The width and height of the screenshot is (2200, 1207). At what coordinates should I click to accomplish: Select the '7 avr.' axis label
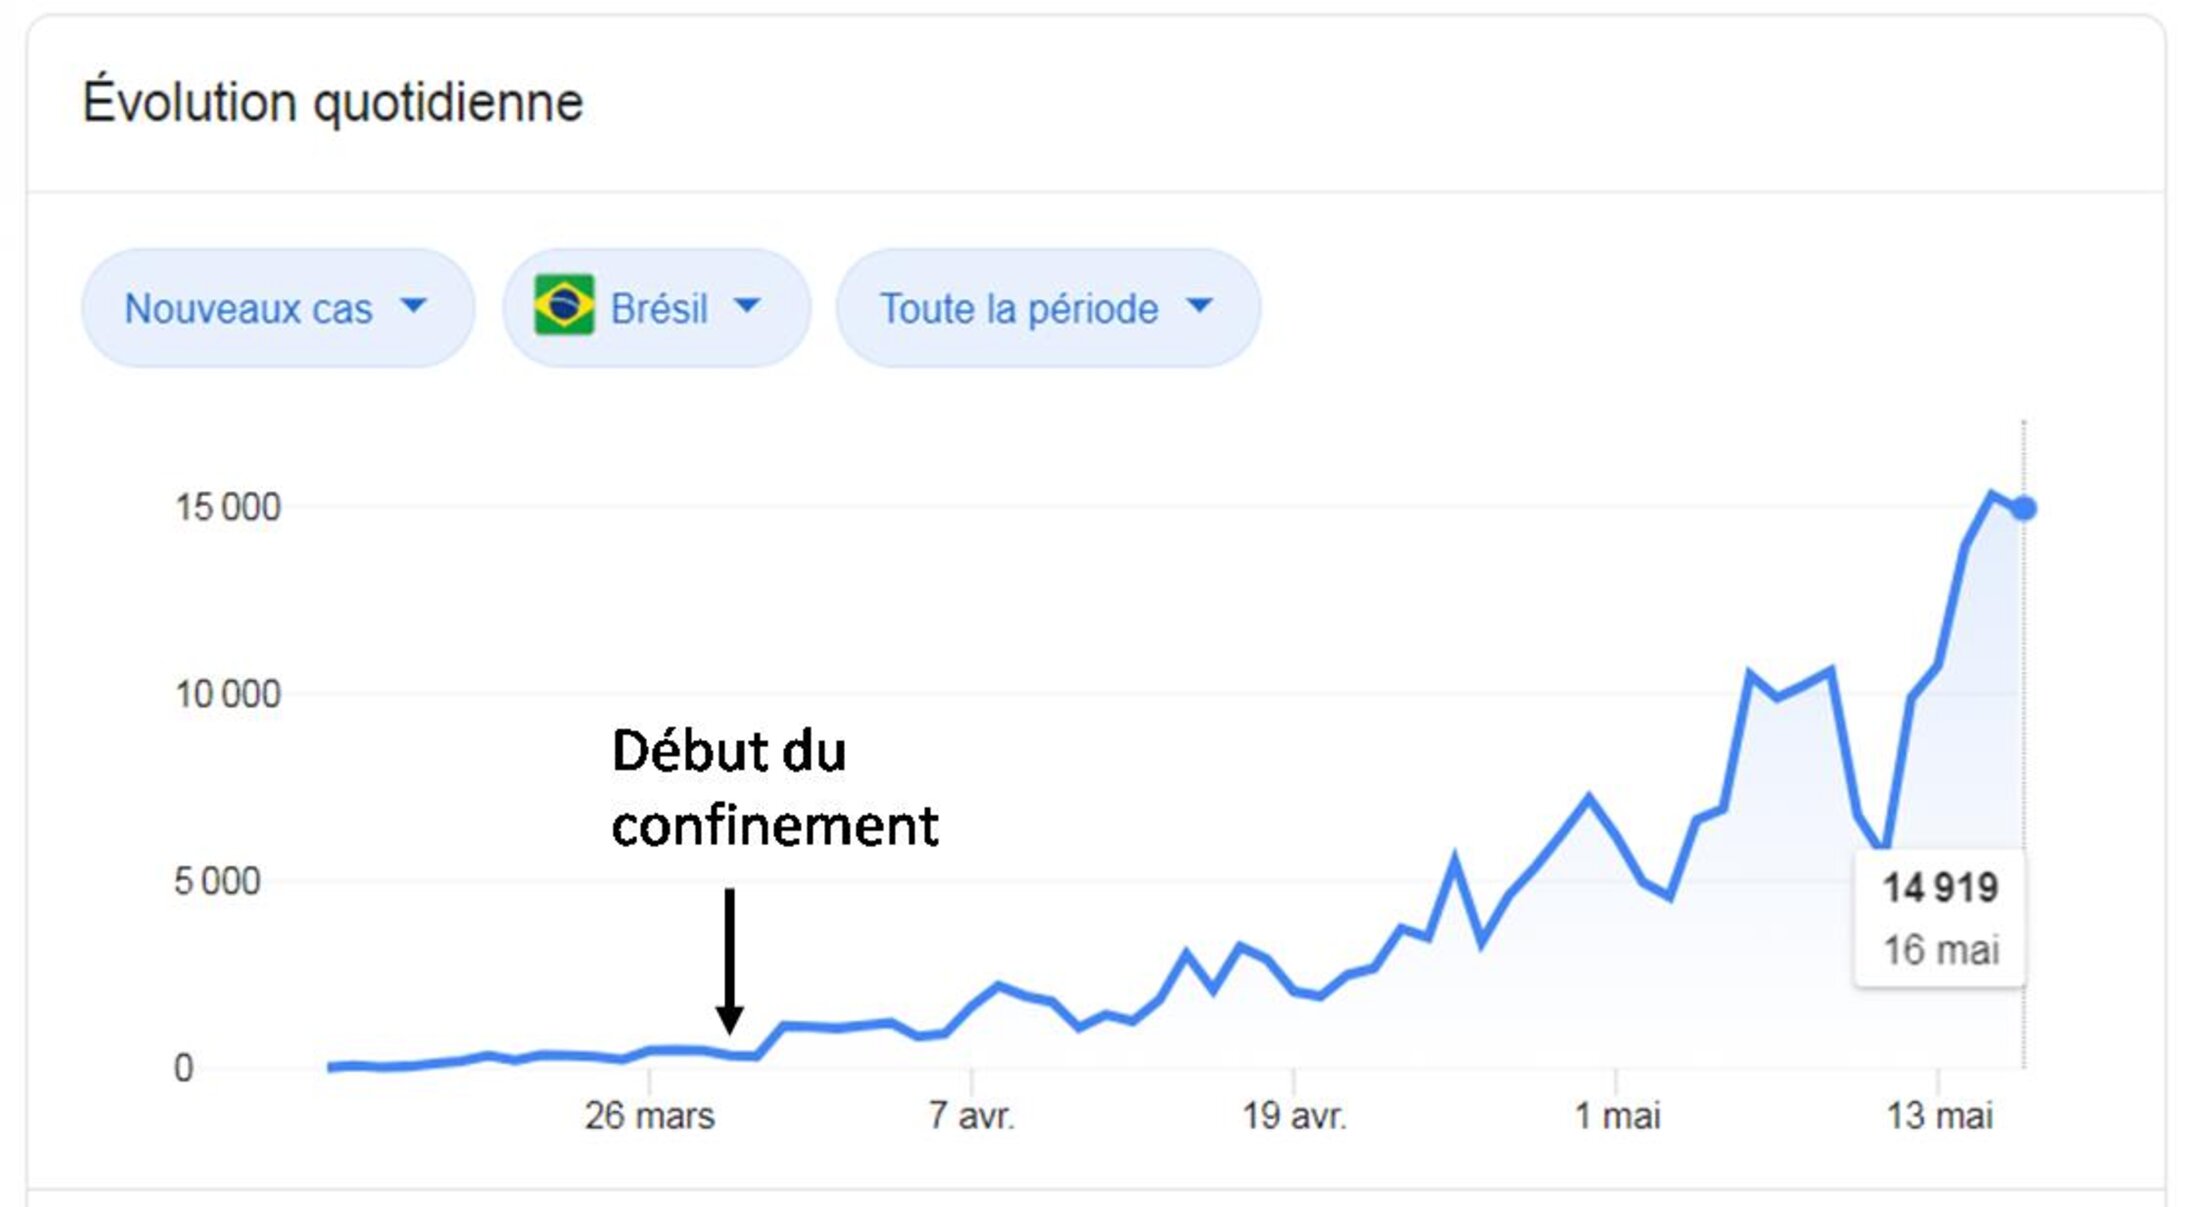971,1116
